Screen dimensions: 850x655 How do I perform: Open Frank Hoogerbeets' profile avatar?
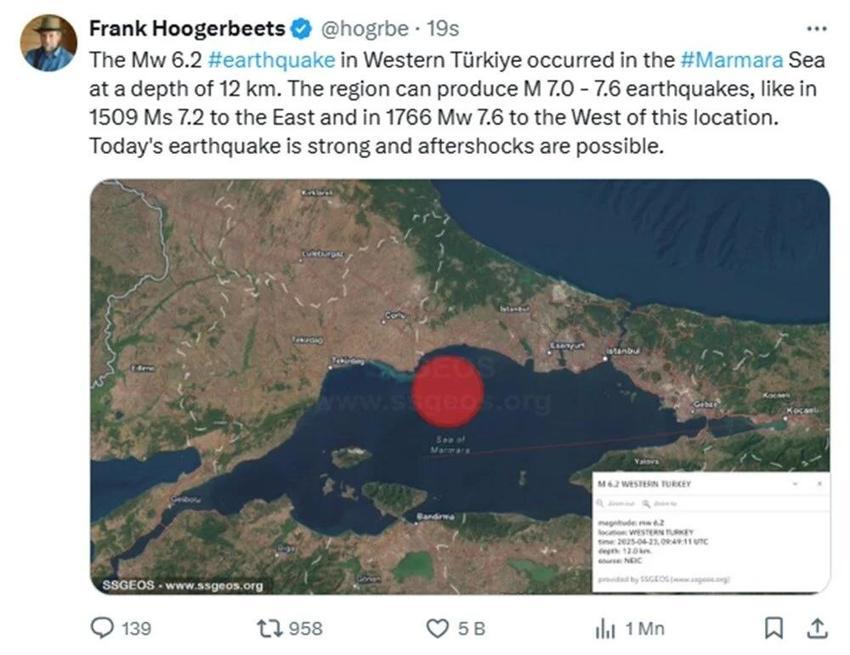[x=48, y=35]
